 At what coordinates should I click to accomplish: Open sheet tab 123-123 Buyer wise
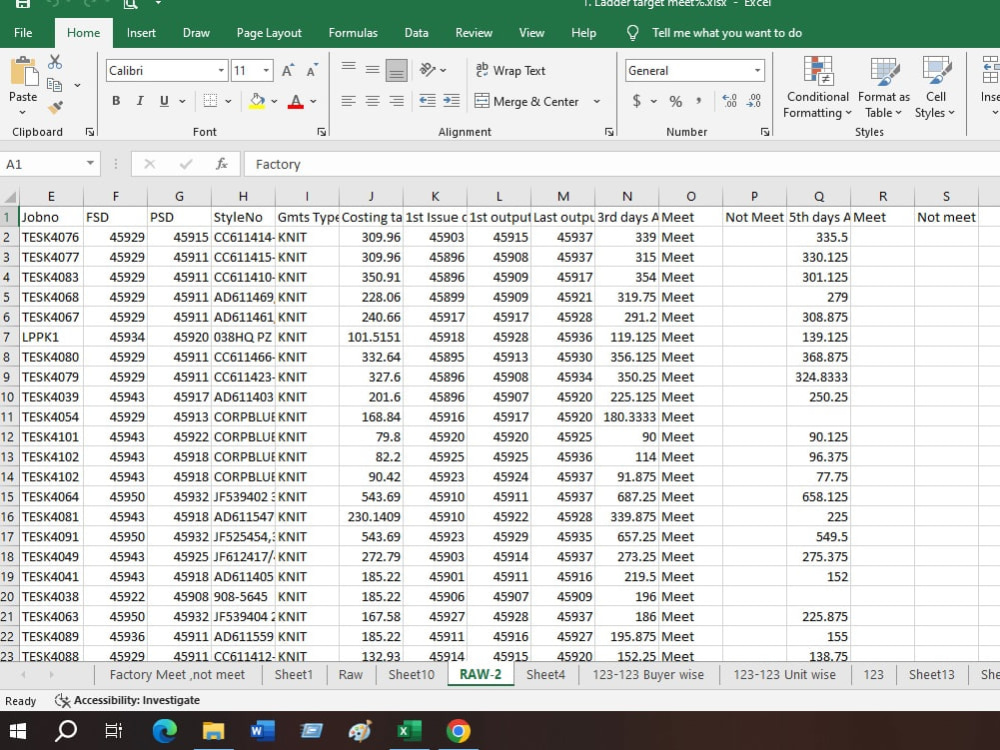tap(648, 675)
